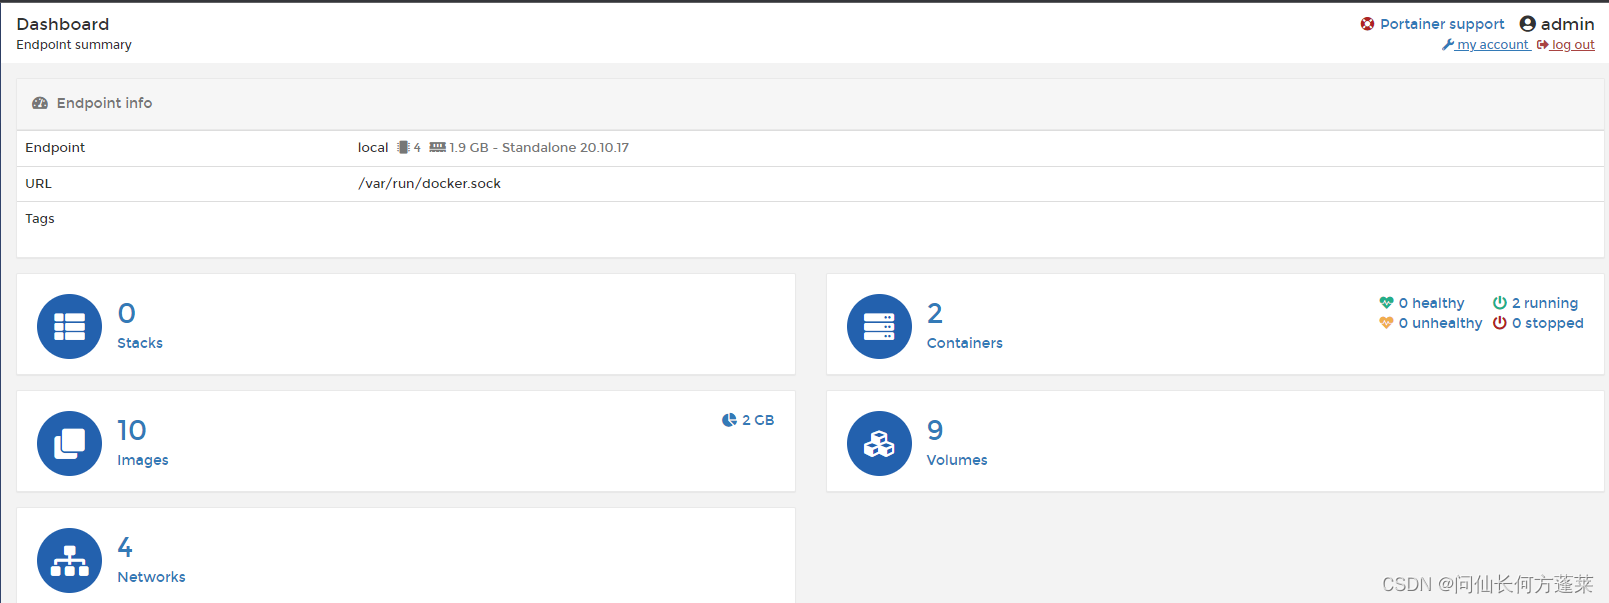
Task: Click the green power running icon
Action: [1500, 303]
